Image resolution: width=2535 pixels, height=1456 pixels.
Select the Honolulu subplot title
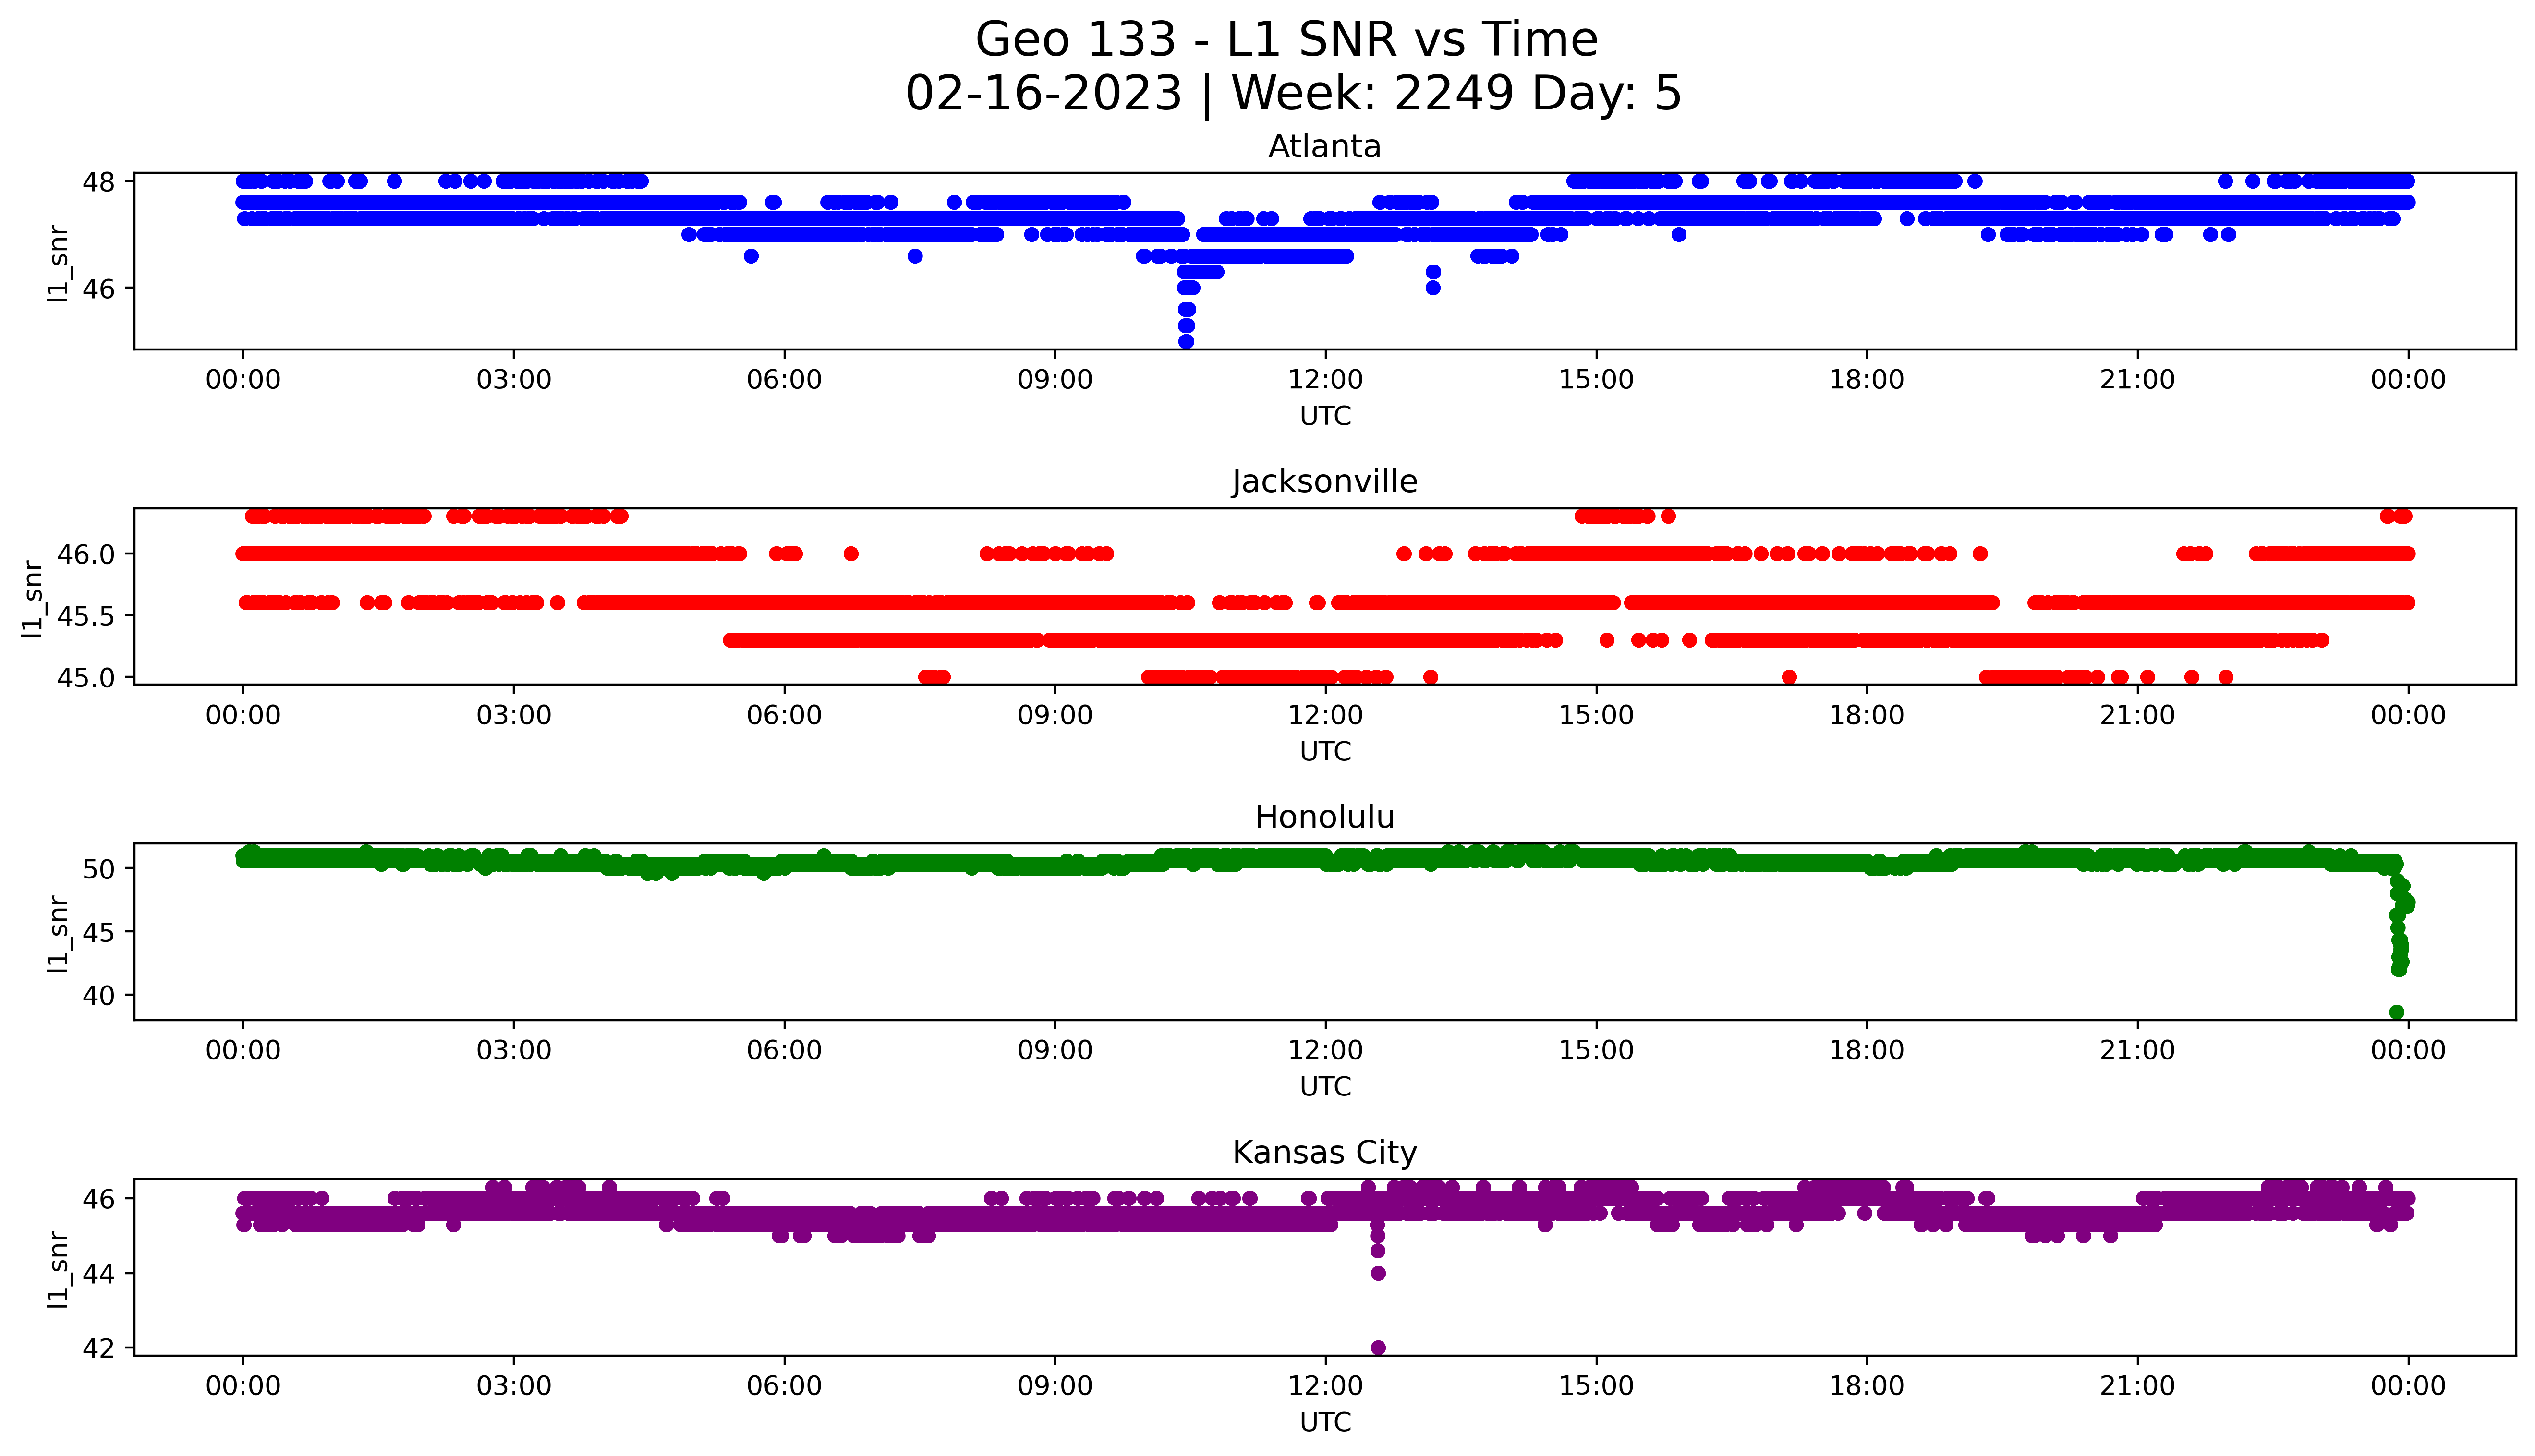pyautogui.click(x=1324, y=817)
